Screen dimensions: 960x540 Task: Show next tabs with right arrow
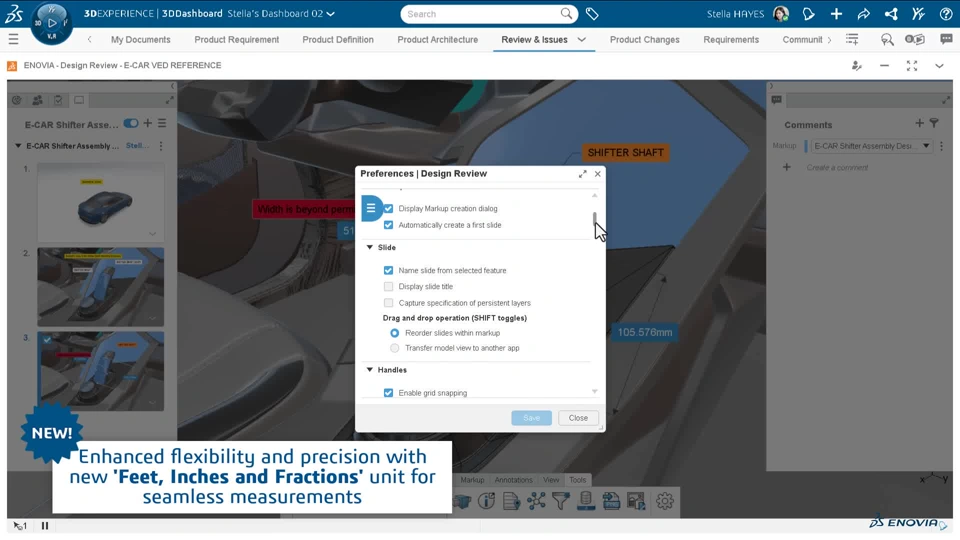click(830, 40)
